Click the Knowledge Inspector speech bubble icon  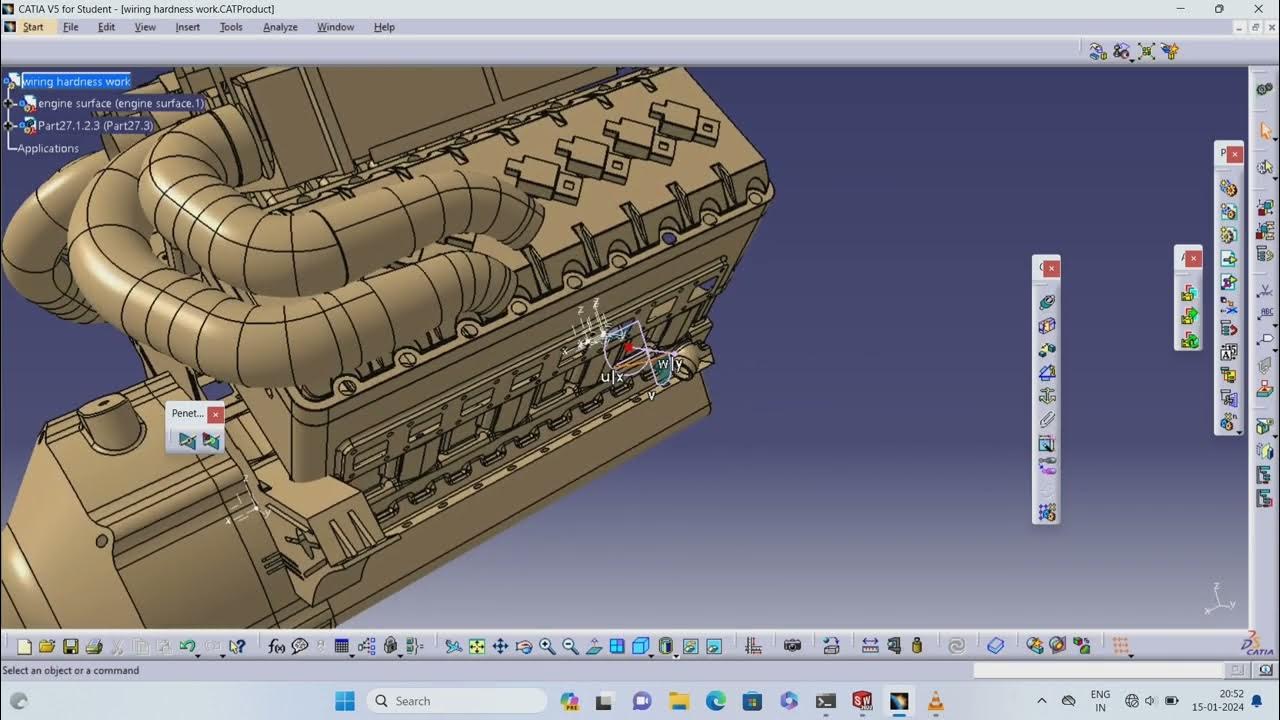[300, 647]
